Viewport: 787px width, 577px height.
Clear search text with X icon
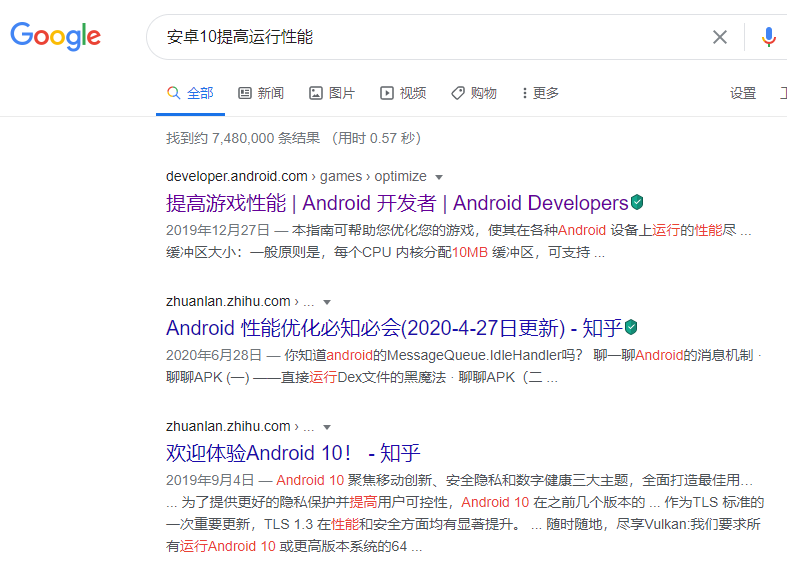point(720,37)
